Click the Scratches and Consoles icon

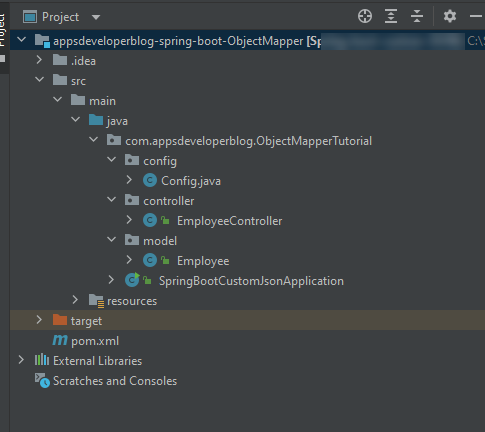click(42, 380)
